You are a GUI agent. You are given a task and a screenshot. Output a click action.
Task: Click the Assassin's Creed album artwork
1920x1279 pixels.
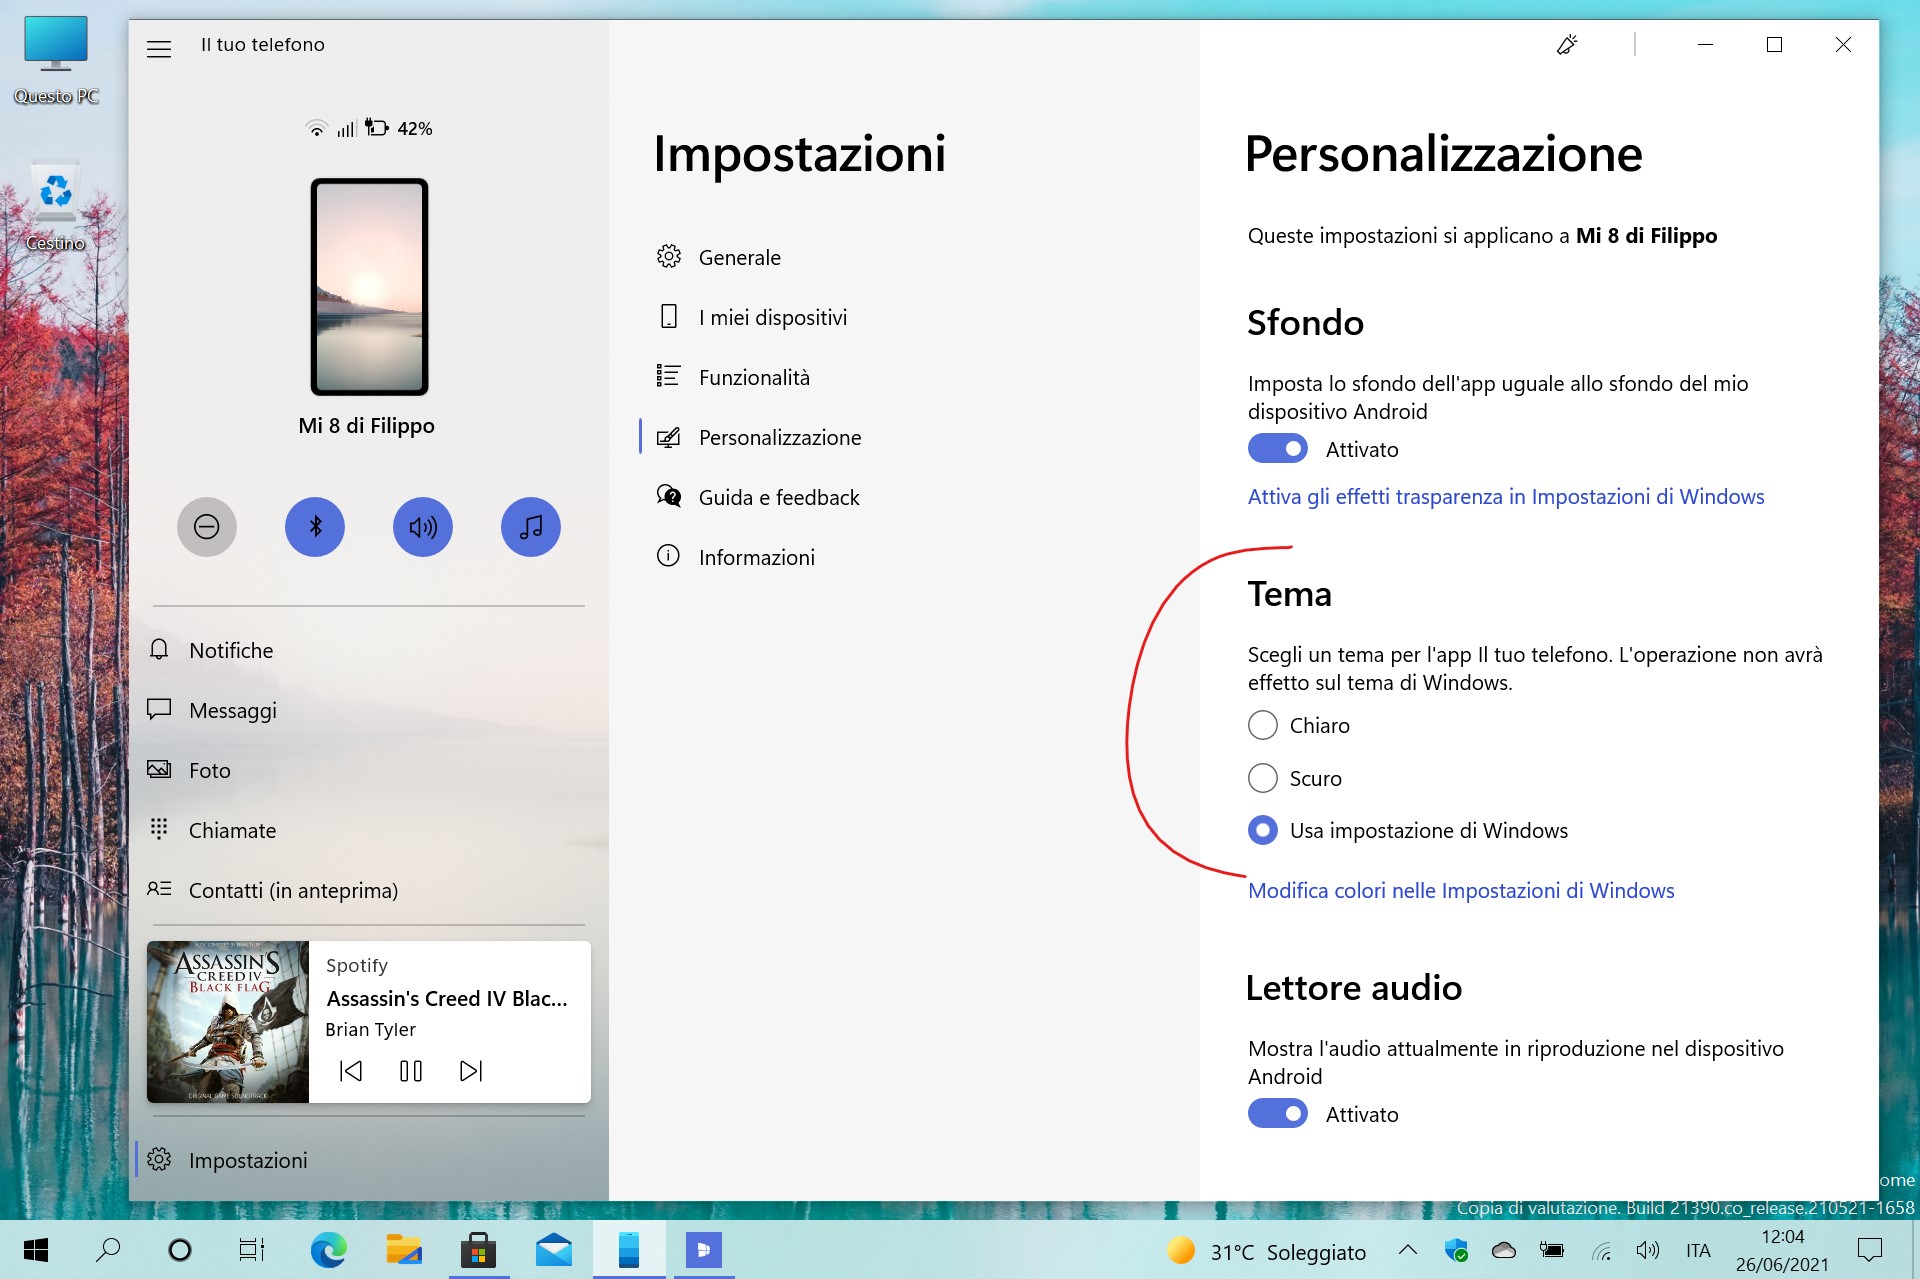coord(228,1022)
